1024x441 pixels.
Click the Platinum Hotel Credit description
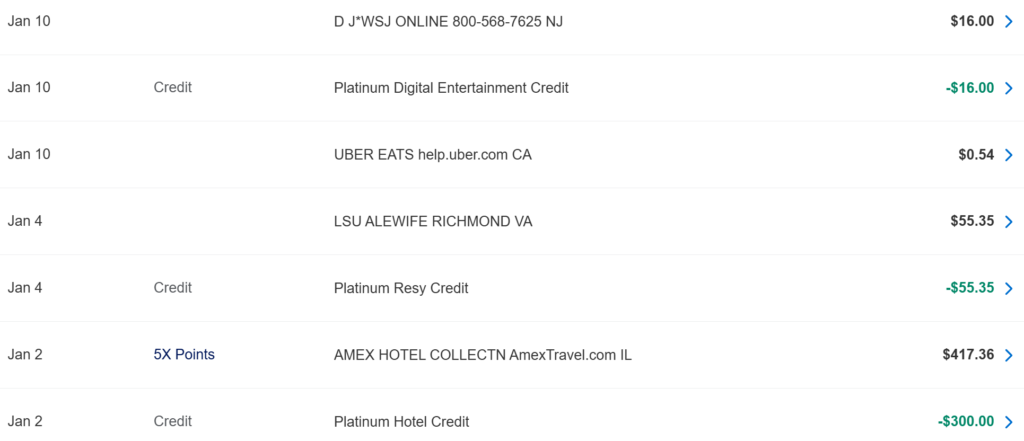coord(401,422)
